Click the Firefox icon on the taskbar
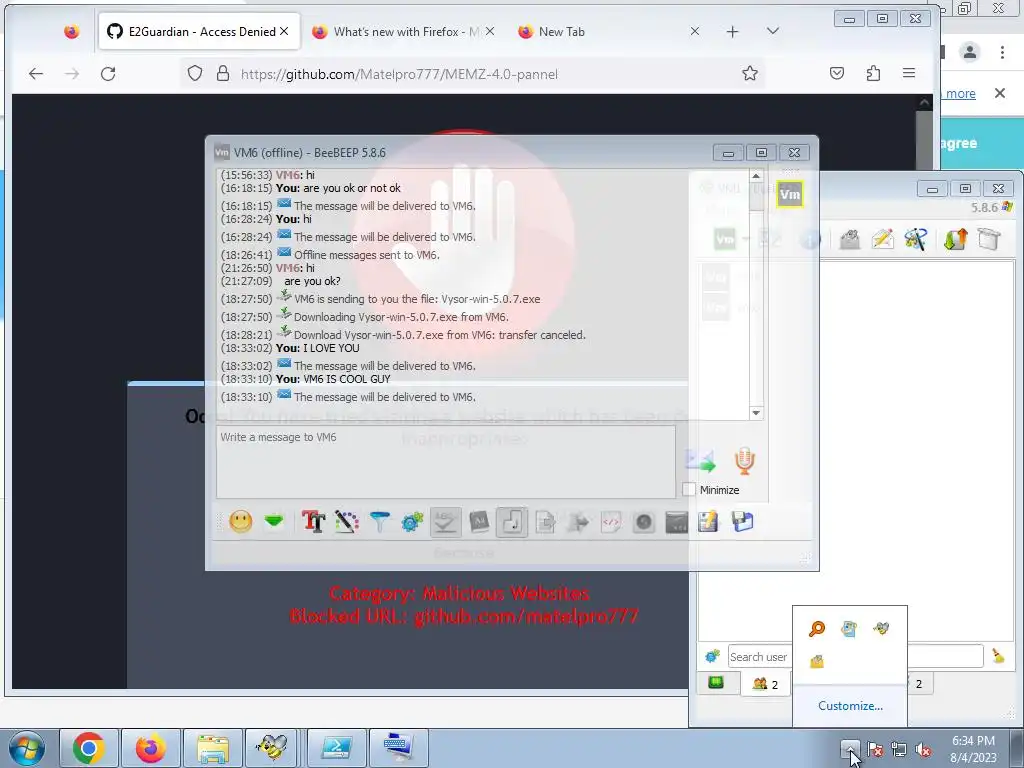Image resolution: width=1024 pixels, height=768 pixels. pyautogui.click(x=151, y=748)
